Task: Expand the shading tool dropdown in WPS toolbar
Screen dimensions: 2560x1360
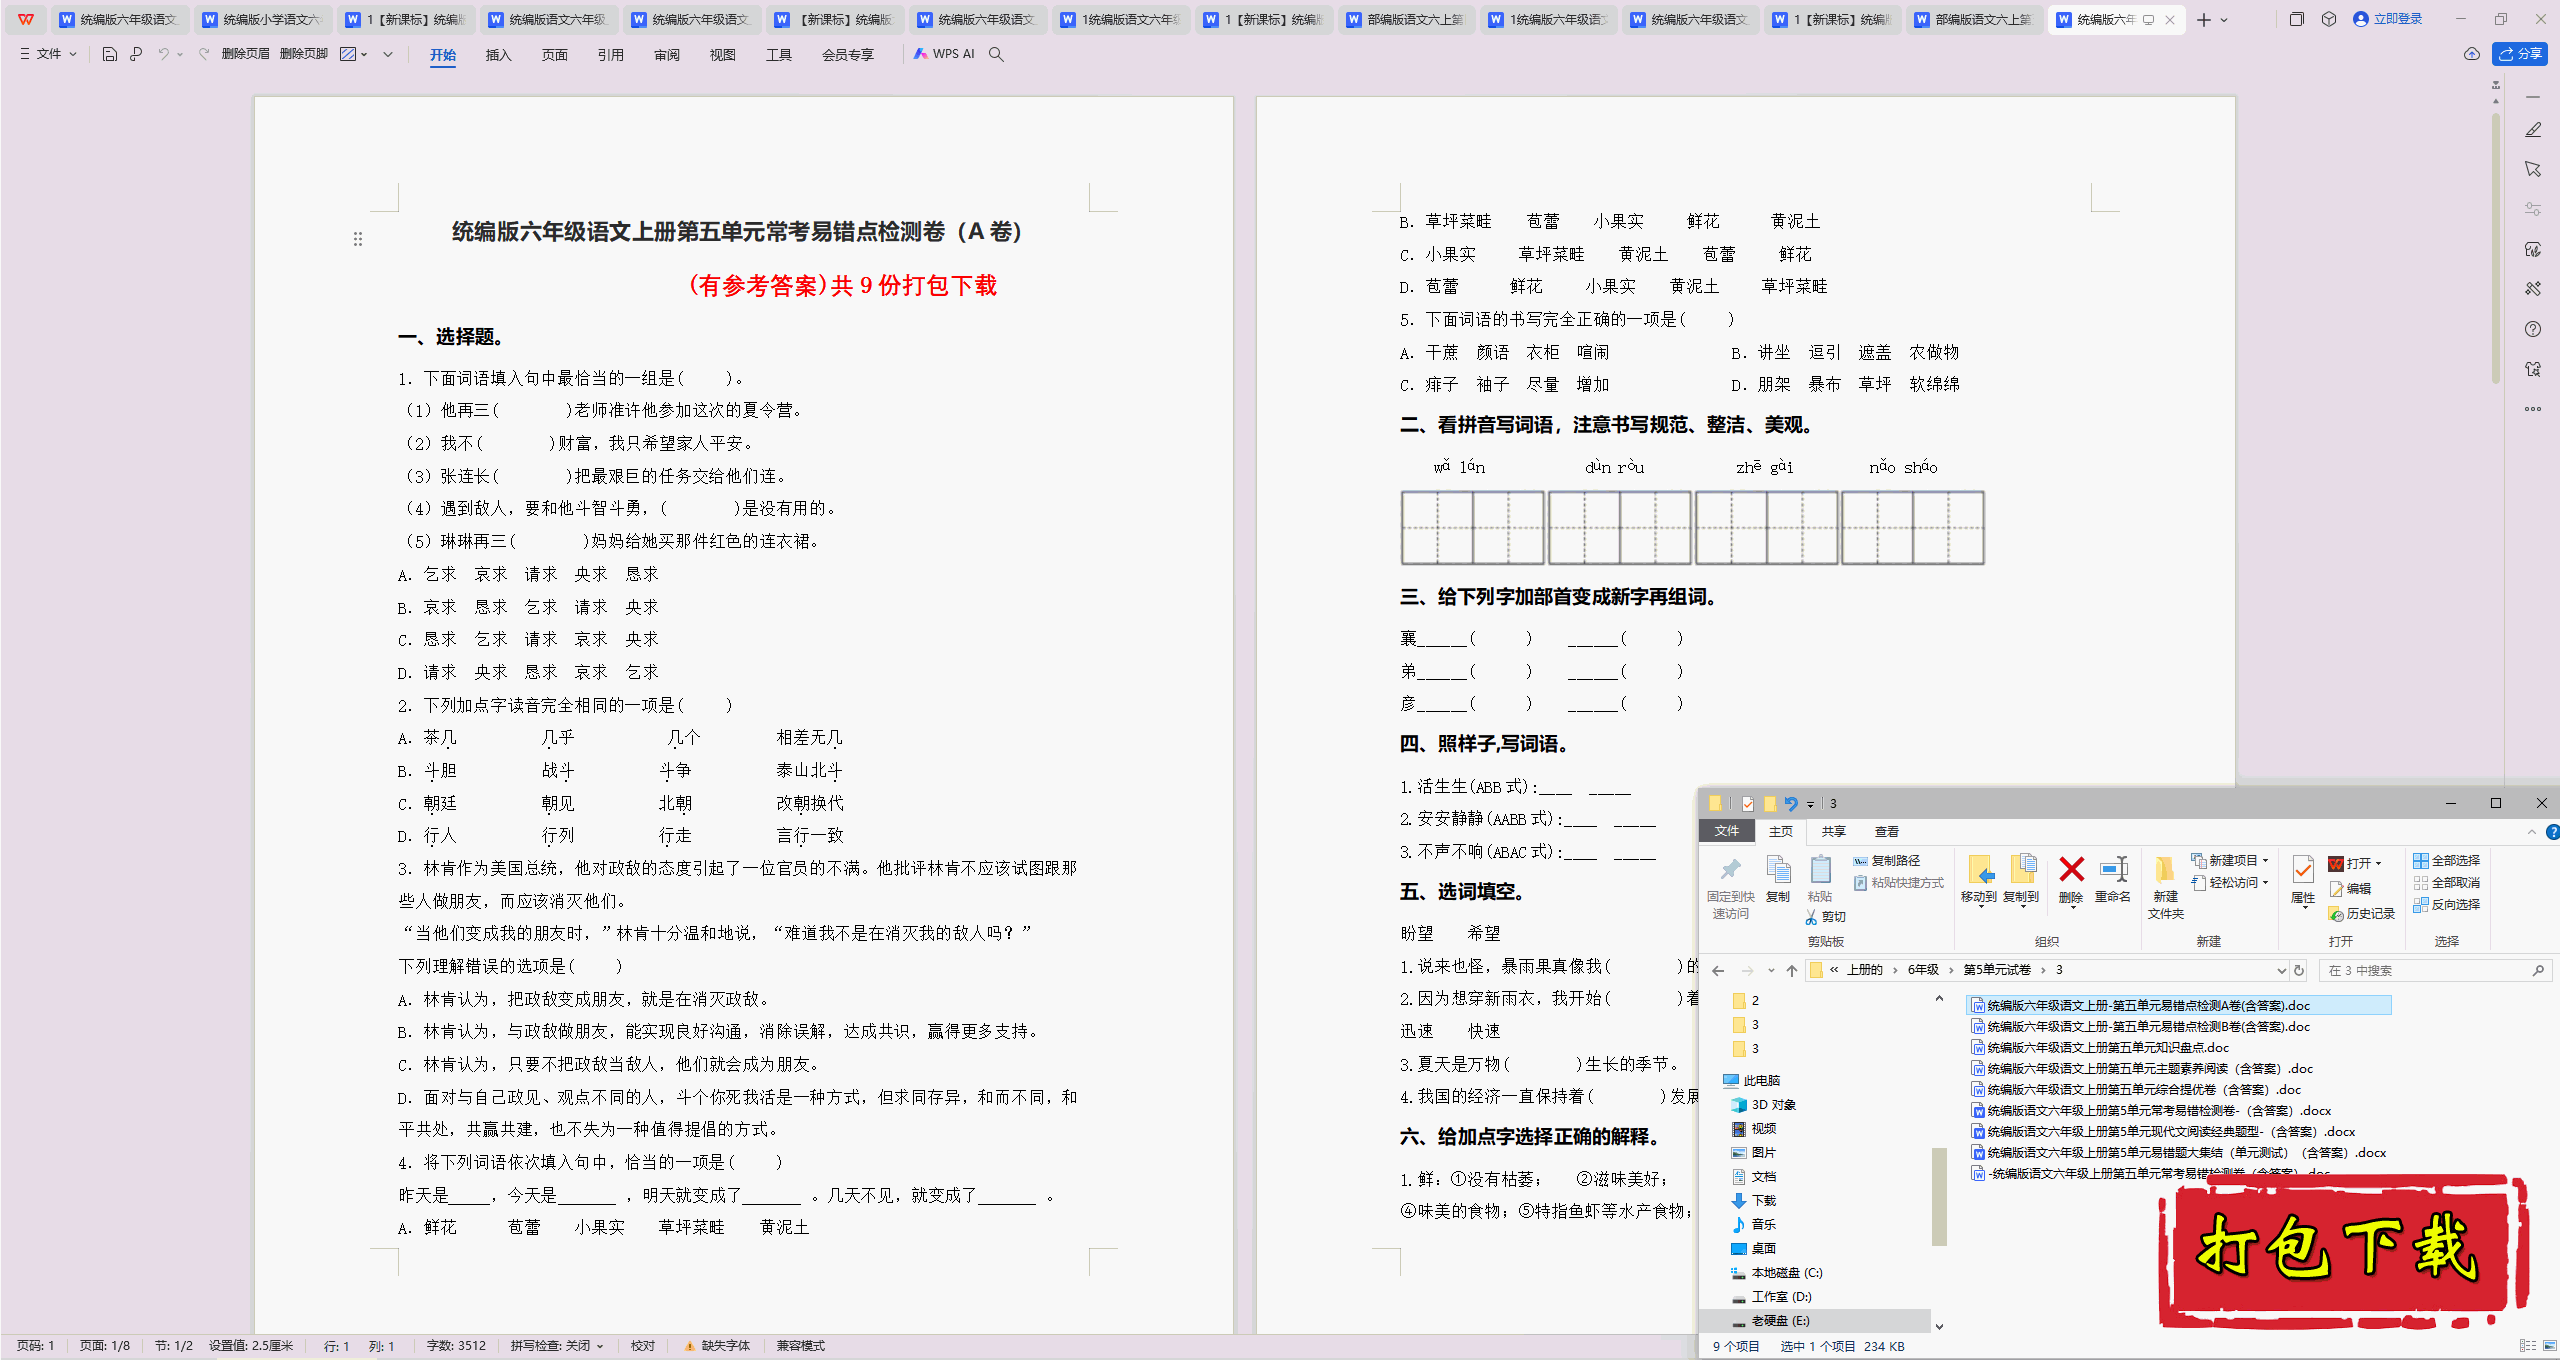Action: coord(364,54)
